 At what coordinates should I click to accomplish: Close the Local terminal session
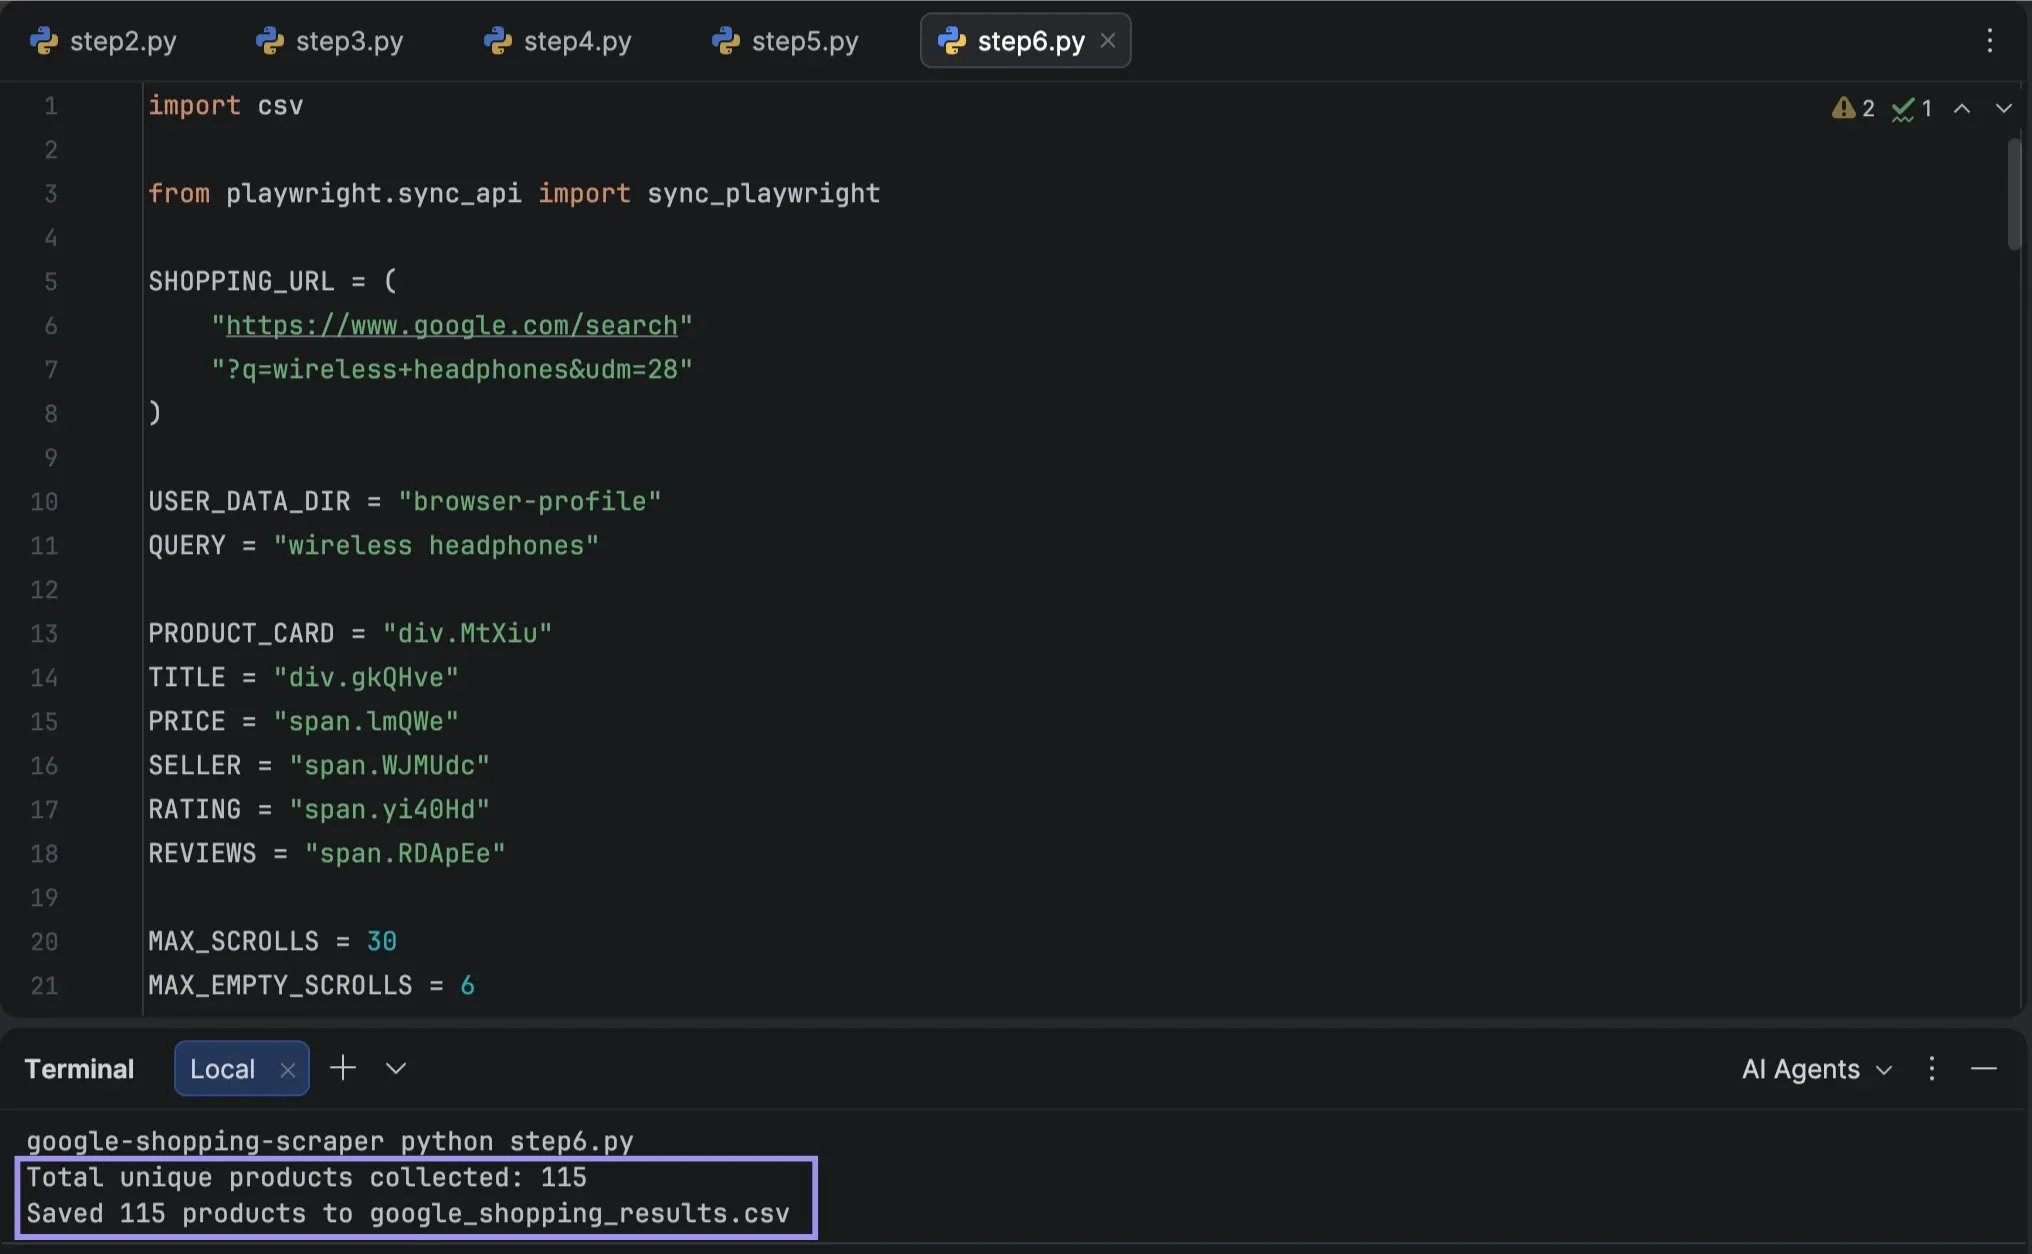[x=287, y=1070]
